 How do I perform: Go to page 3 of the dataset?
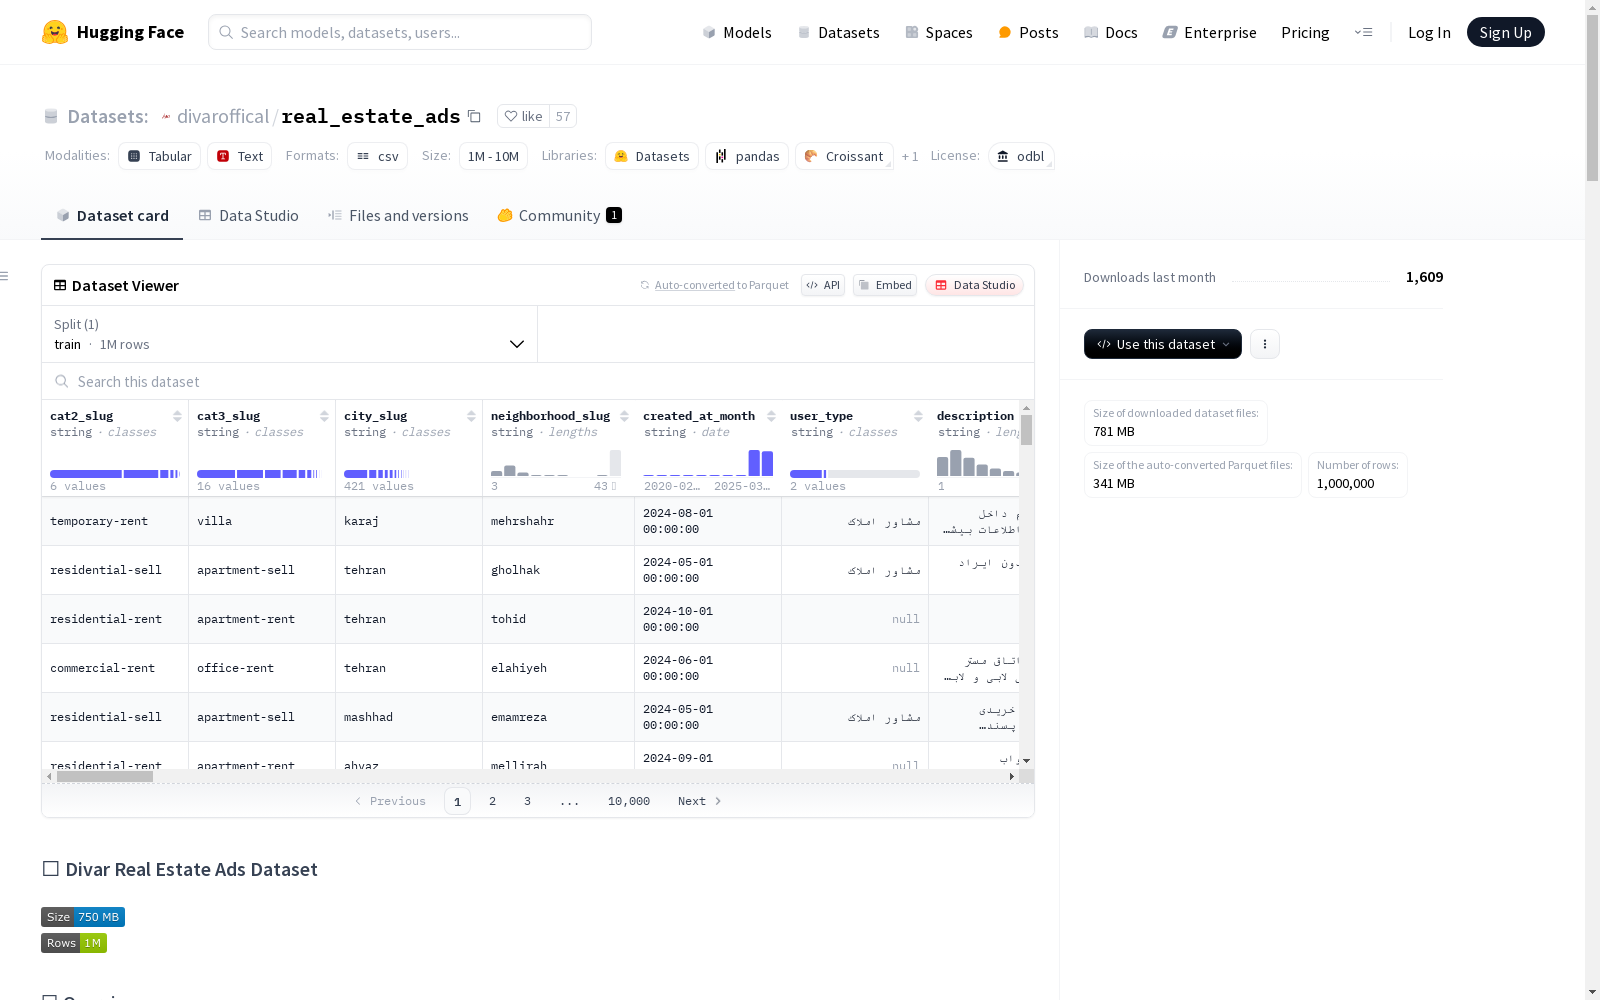pos(527,801)
